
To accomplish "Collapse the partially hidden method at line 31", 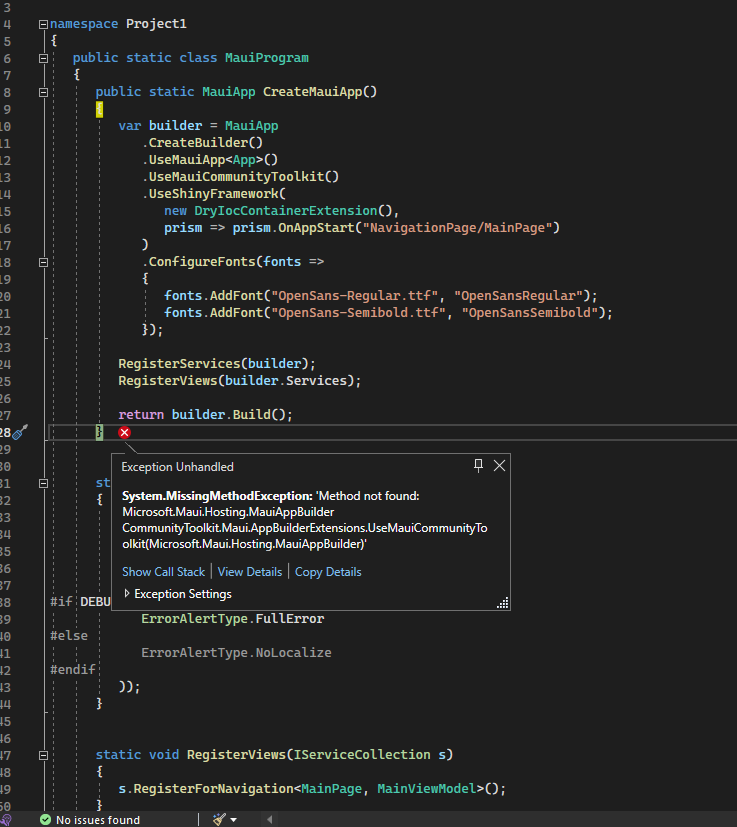I will [x=43, y=483].
